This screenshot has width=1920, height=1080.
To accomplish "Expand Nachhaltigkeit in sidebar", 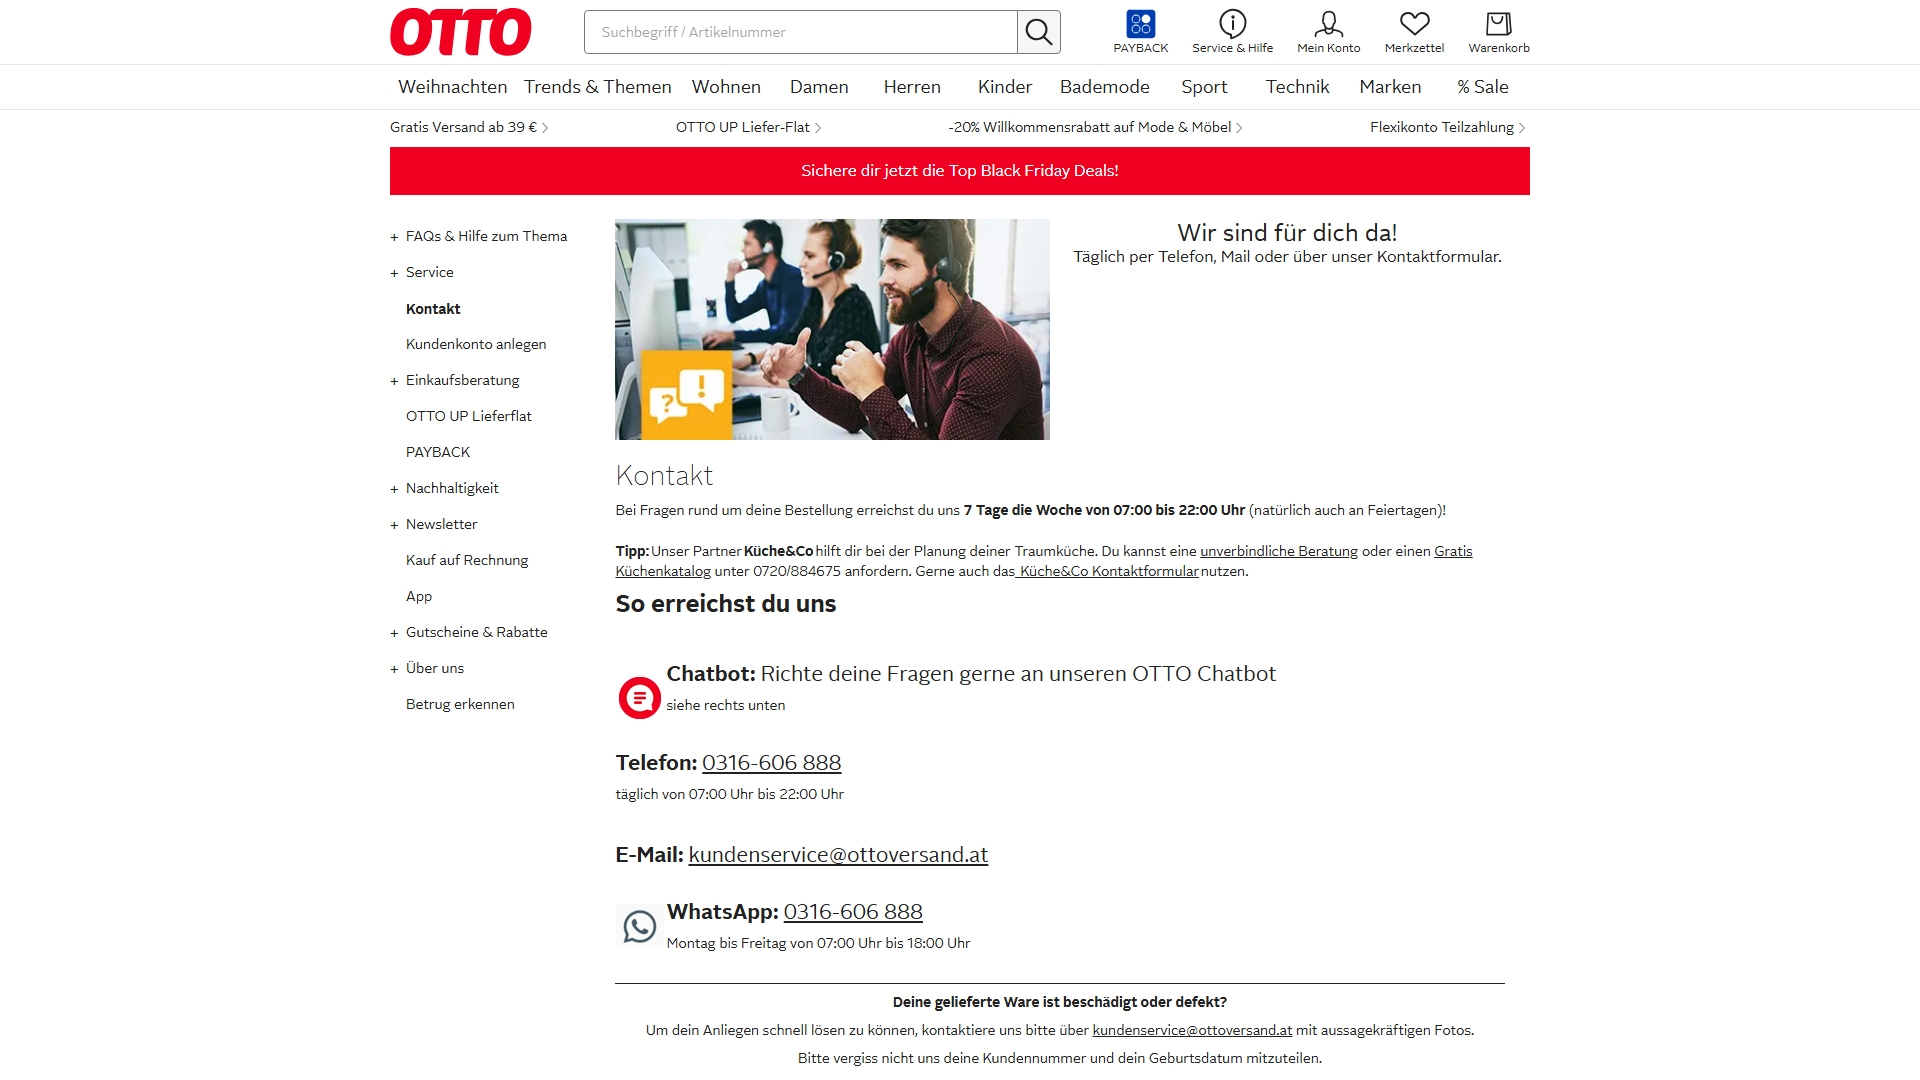I will 452,488.
